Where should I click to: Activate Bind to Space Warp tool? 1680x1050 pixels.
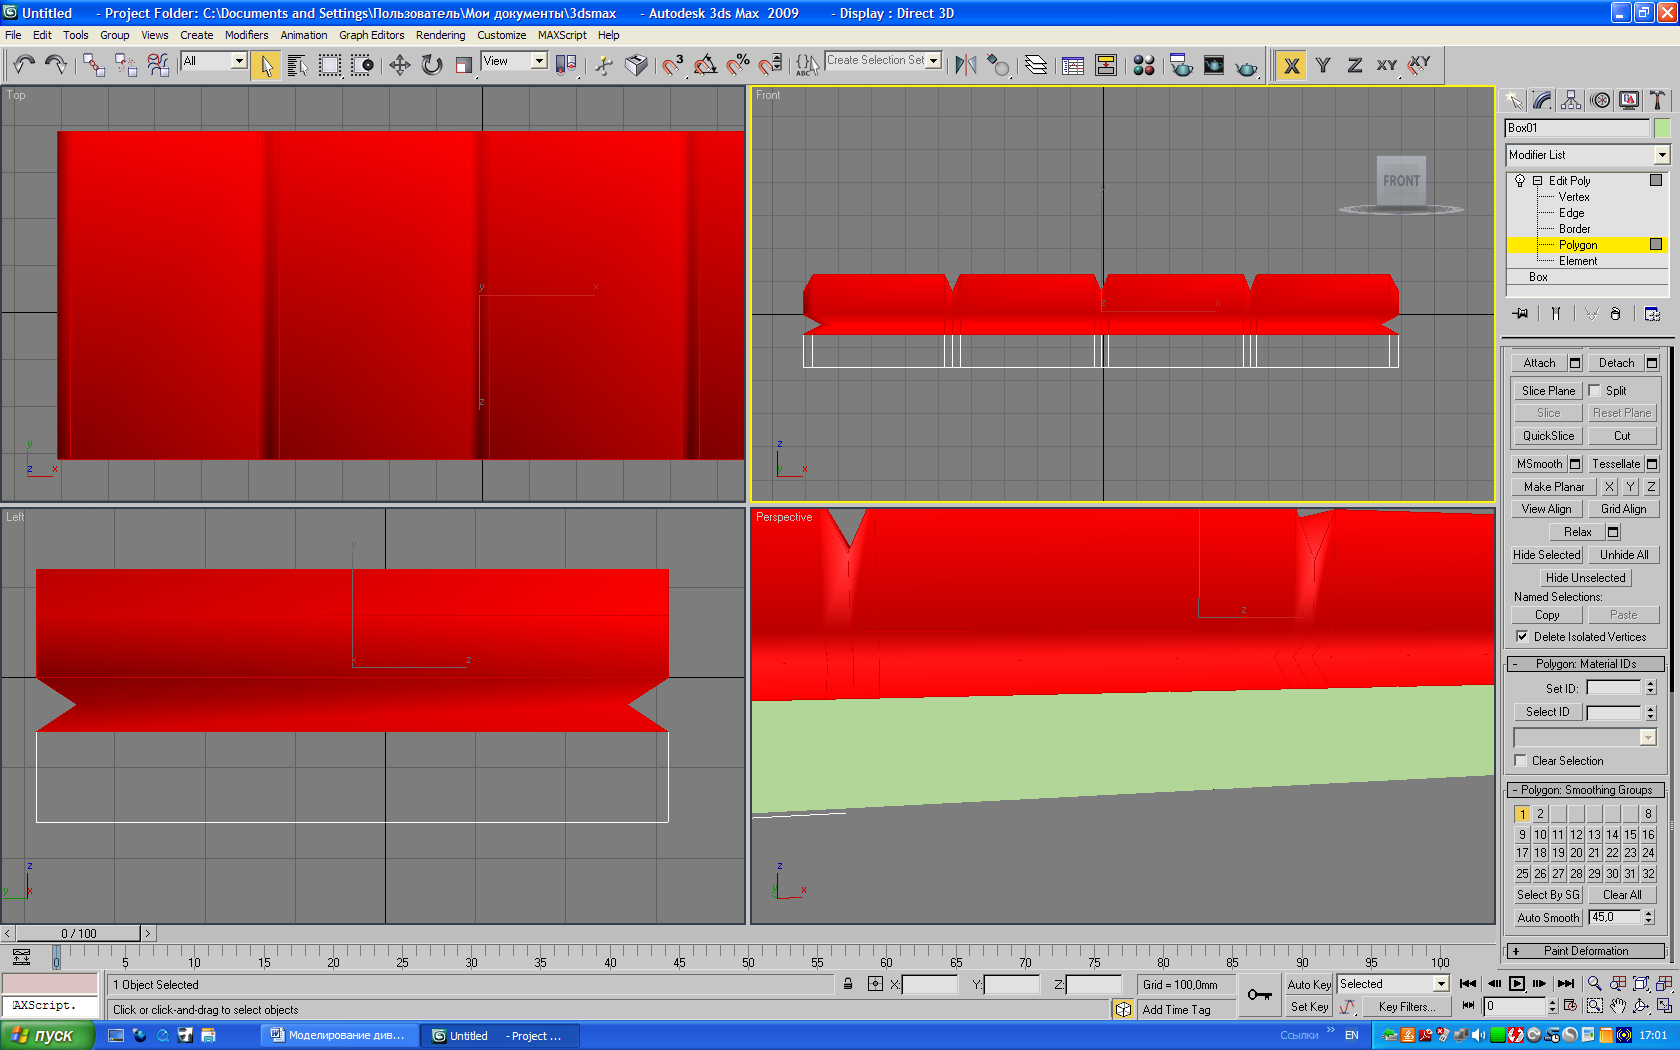[x=158, y=65]
